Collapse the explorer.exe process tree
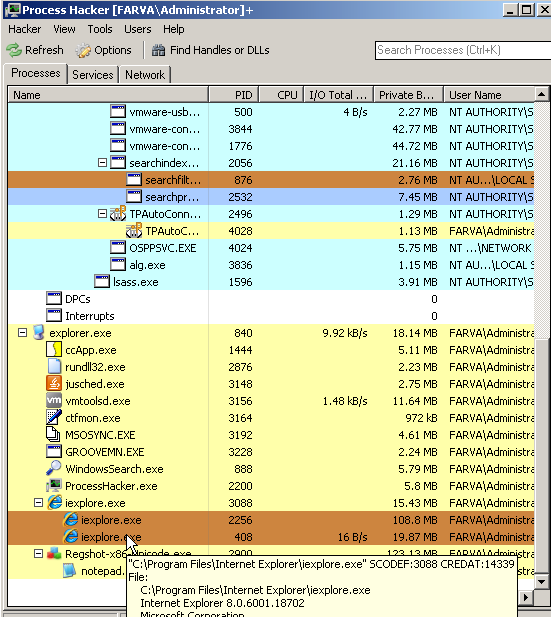The width and height of the screenshot is (551, 617). (22, 333)
